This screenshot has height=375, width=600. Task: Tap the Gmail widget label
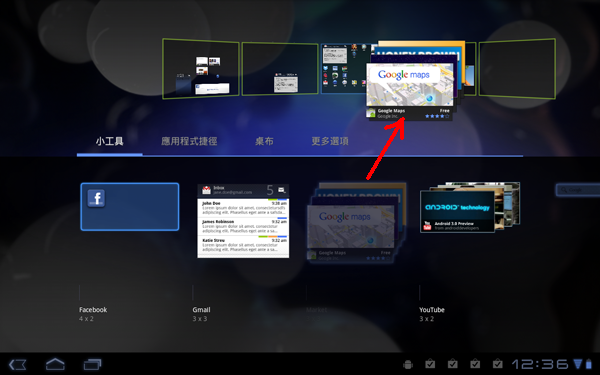tap(201, 310)
